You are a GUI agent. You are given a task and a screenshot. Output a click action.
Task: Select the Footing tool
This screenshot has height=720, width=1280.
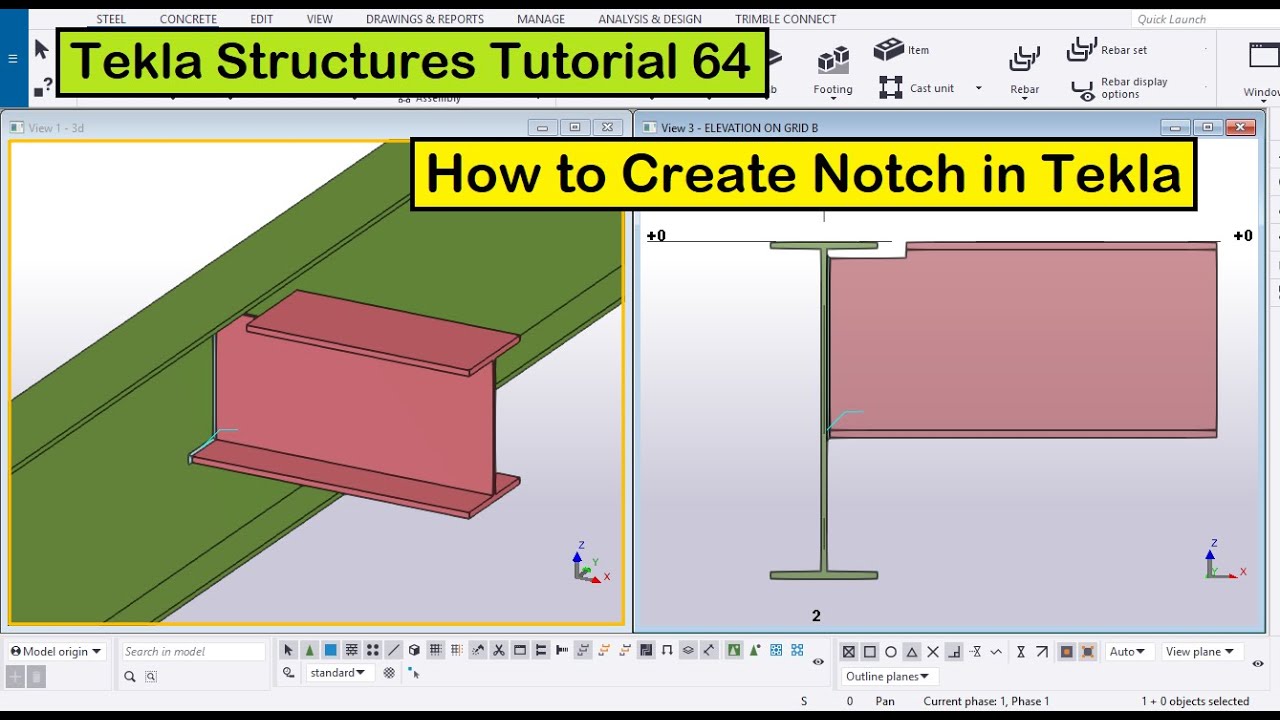tap(833, 70)
